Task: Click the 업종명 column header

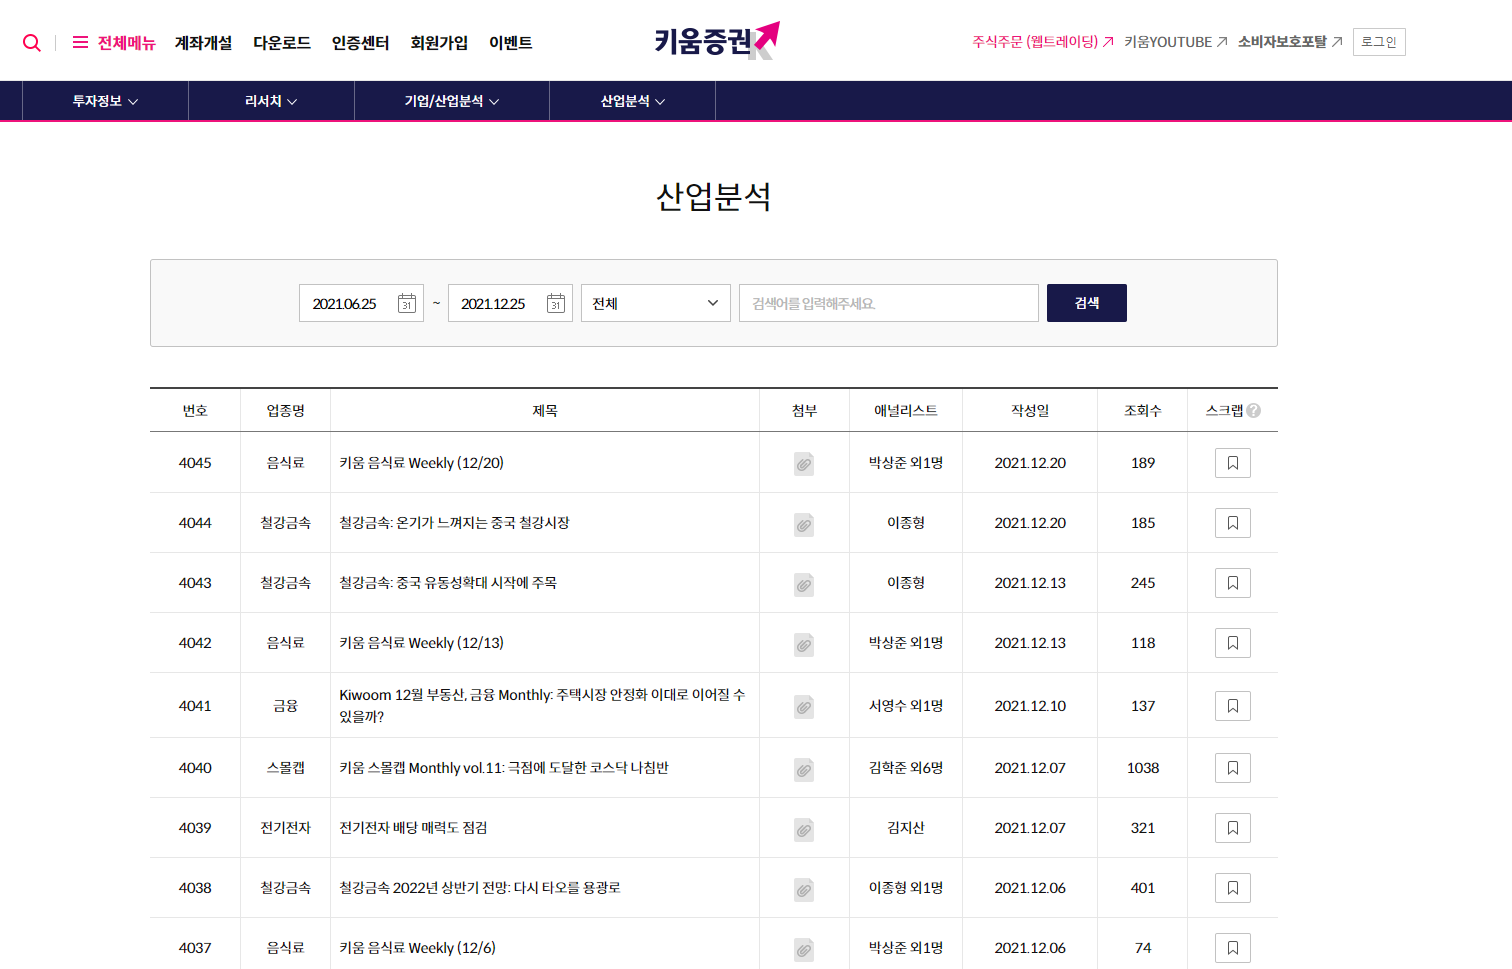Action: point(285,411)
